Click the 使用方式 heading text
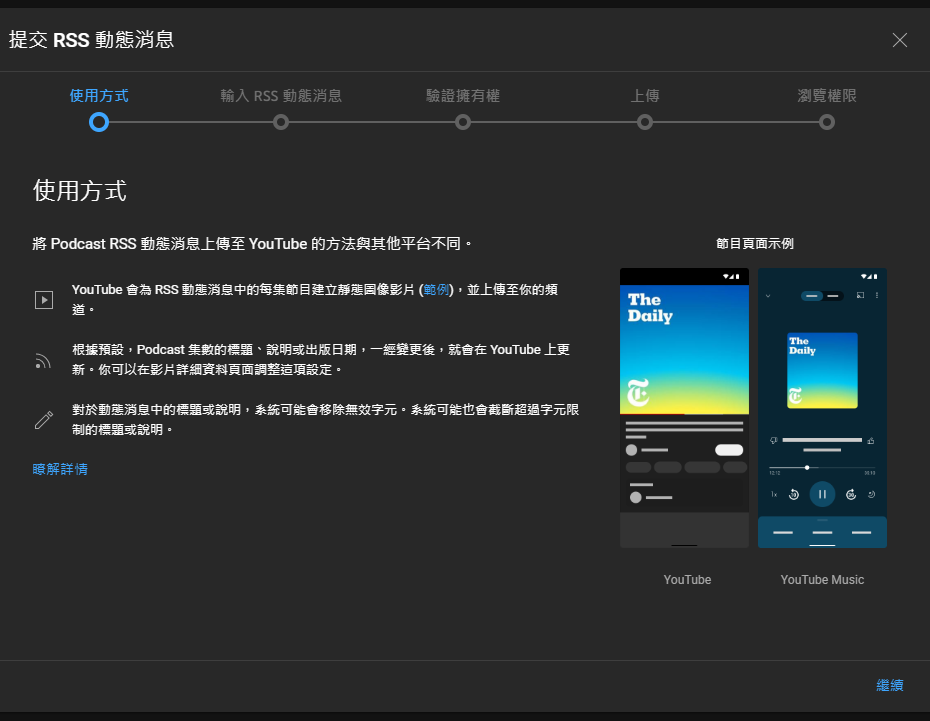Screen dimensions: 930x721 tap(79, 190)
